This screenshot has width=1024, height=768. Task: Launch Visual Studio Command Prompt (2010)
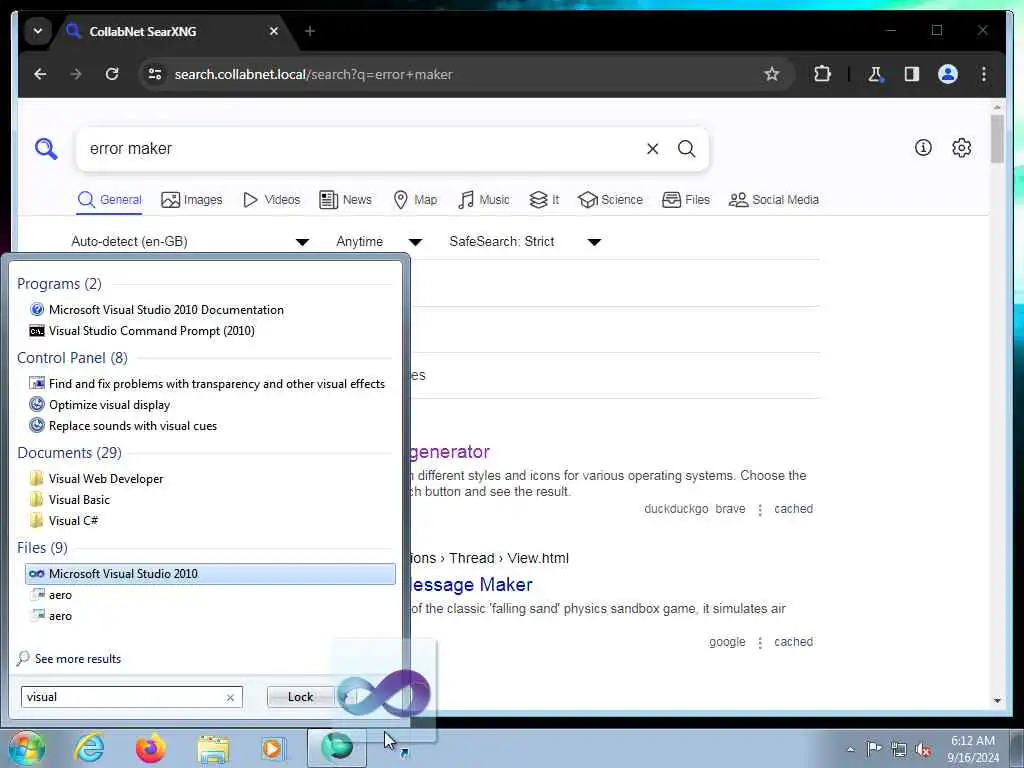click(x=142, y=330)
